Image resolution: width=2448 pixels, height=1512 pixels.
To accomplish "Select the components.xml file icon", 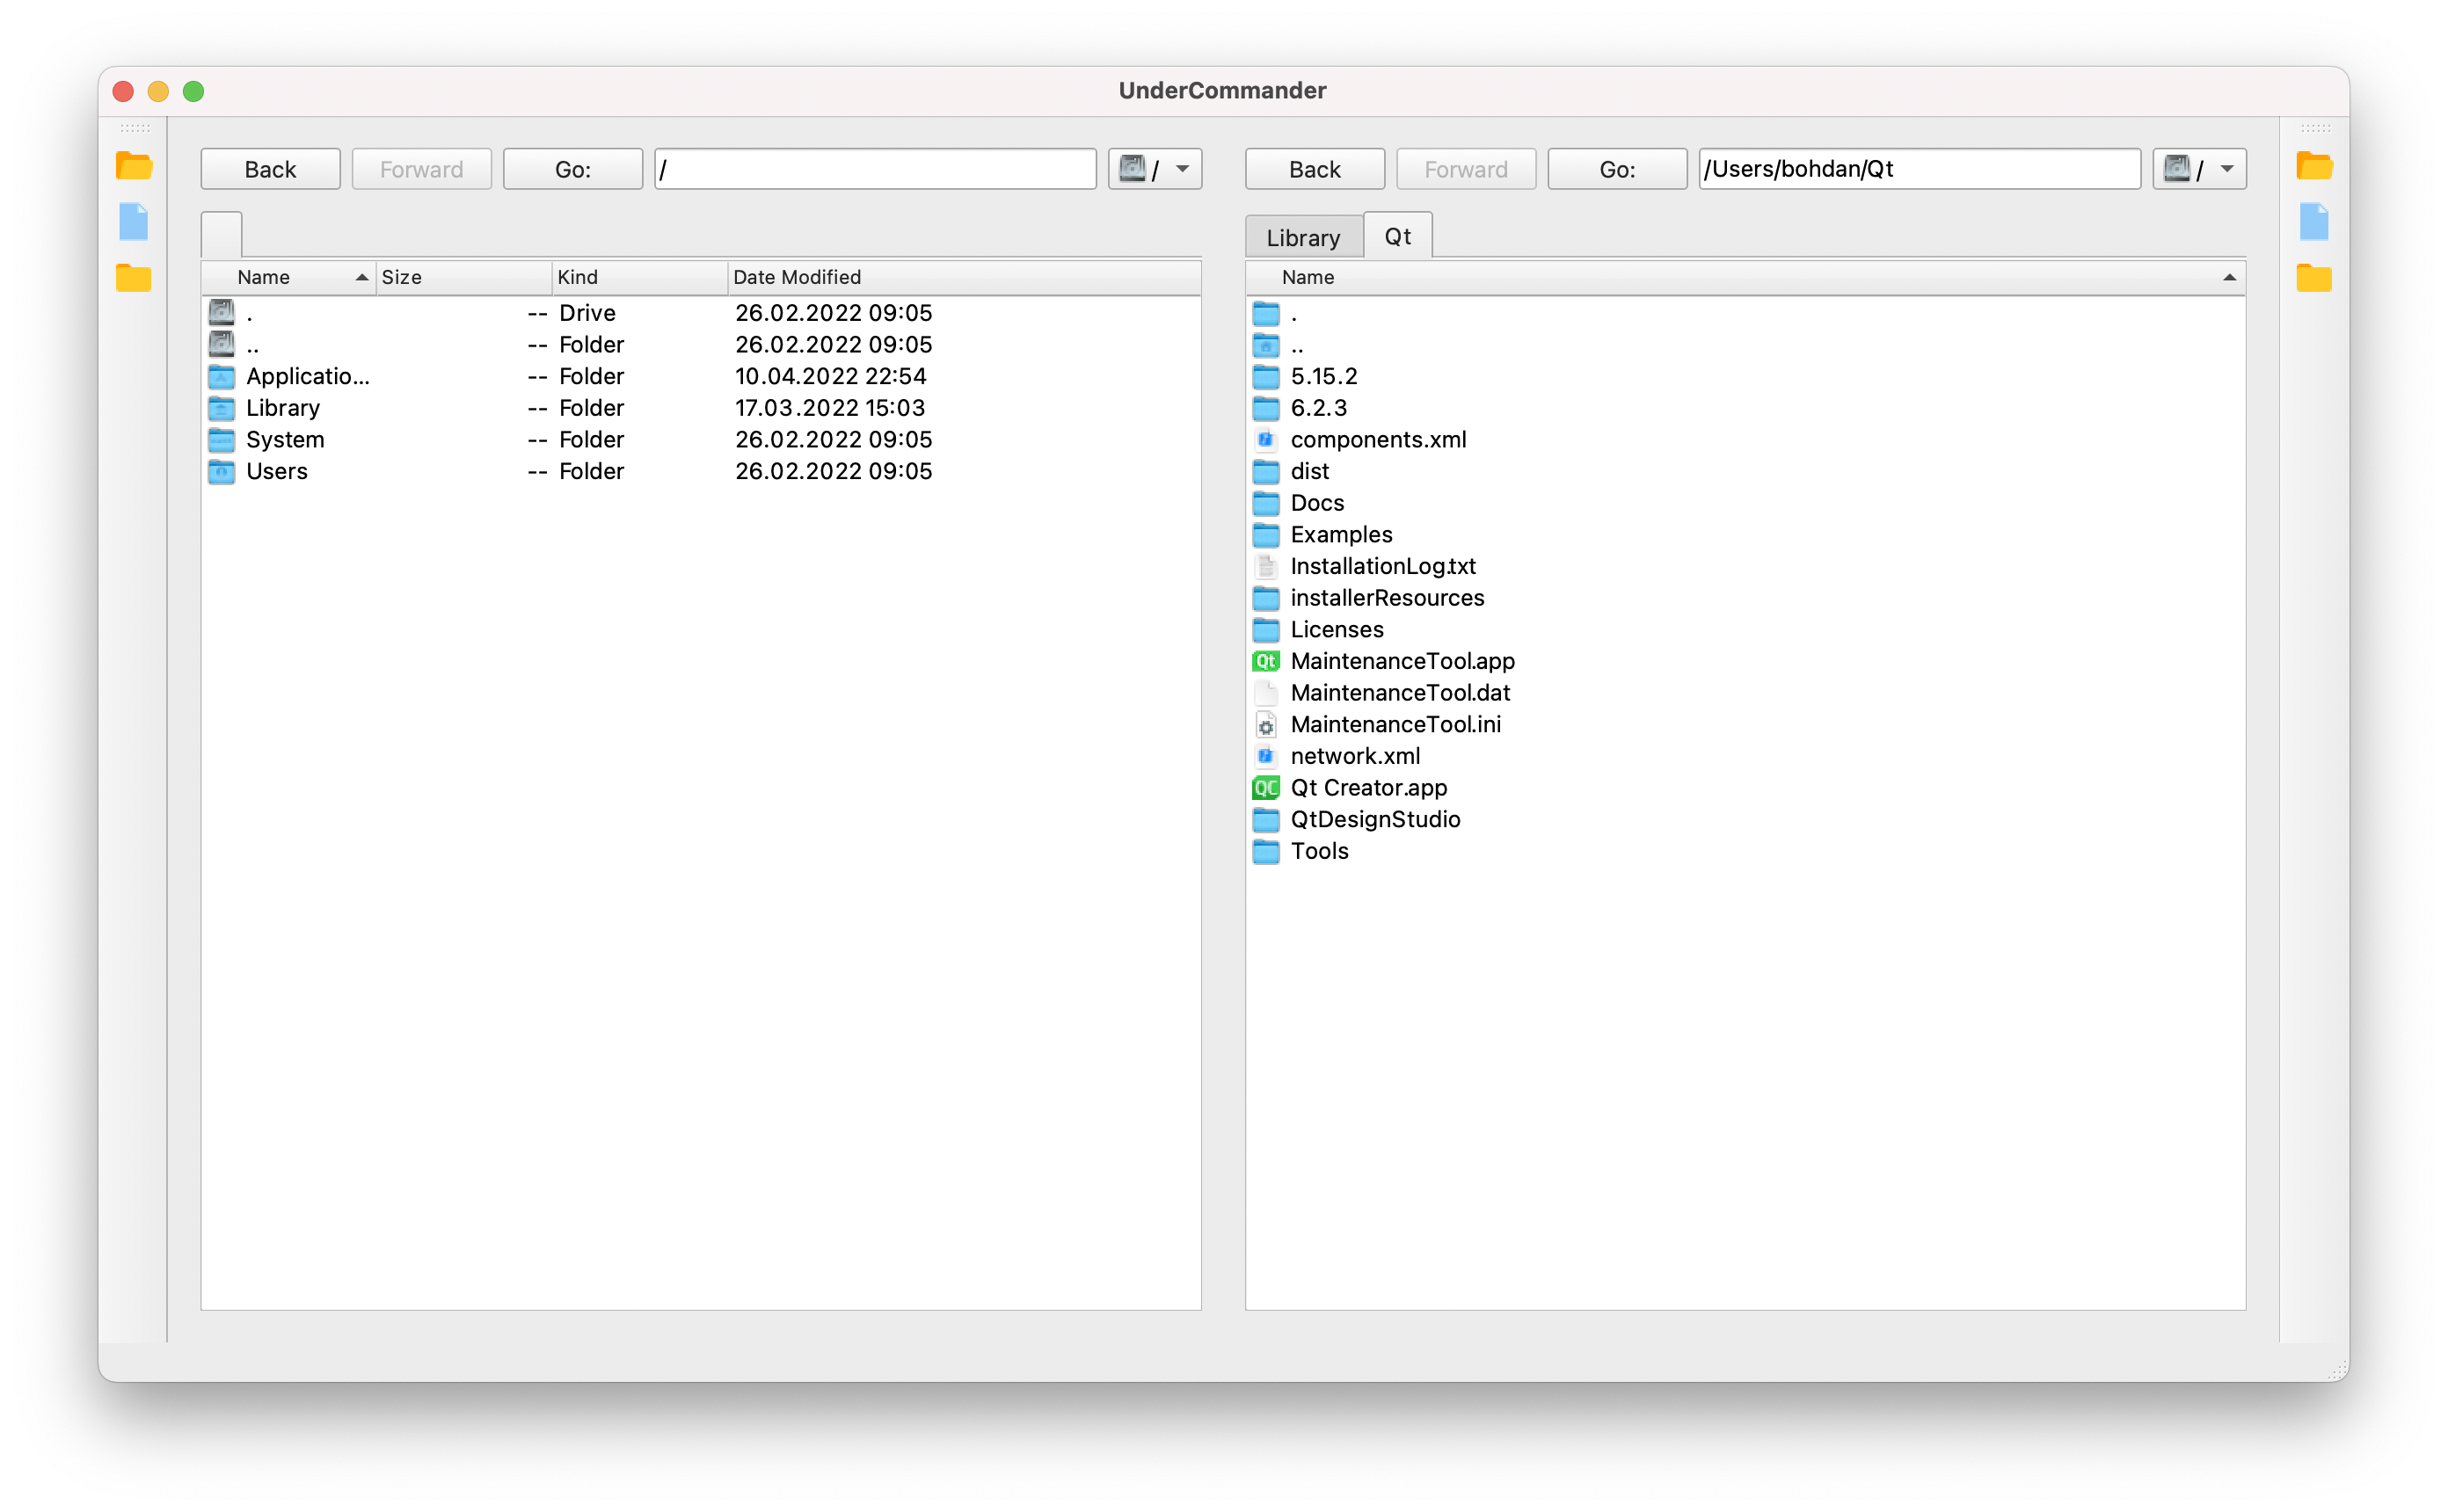I will click(x=1266, y=440).
